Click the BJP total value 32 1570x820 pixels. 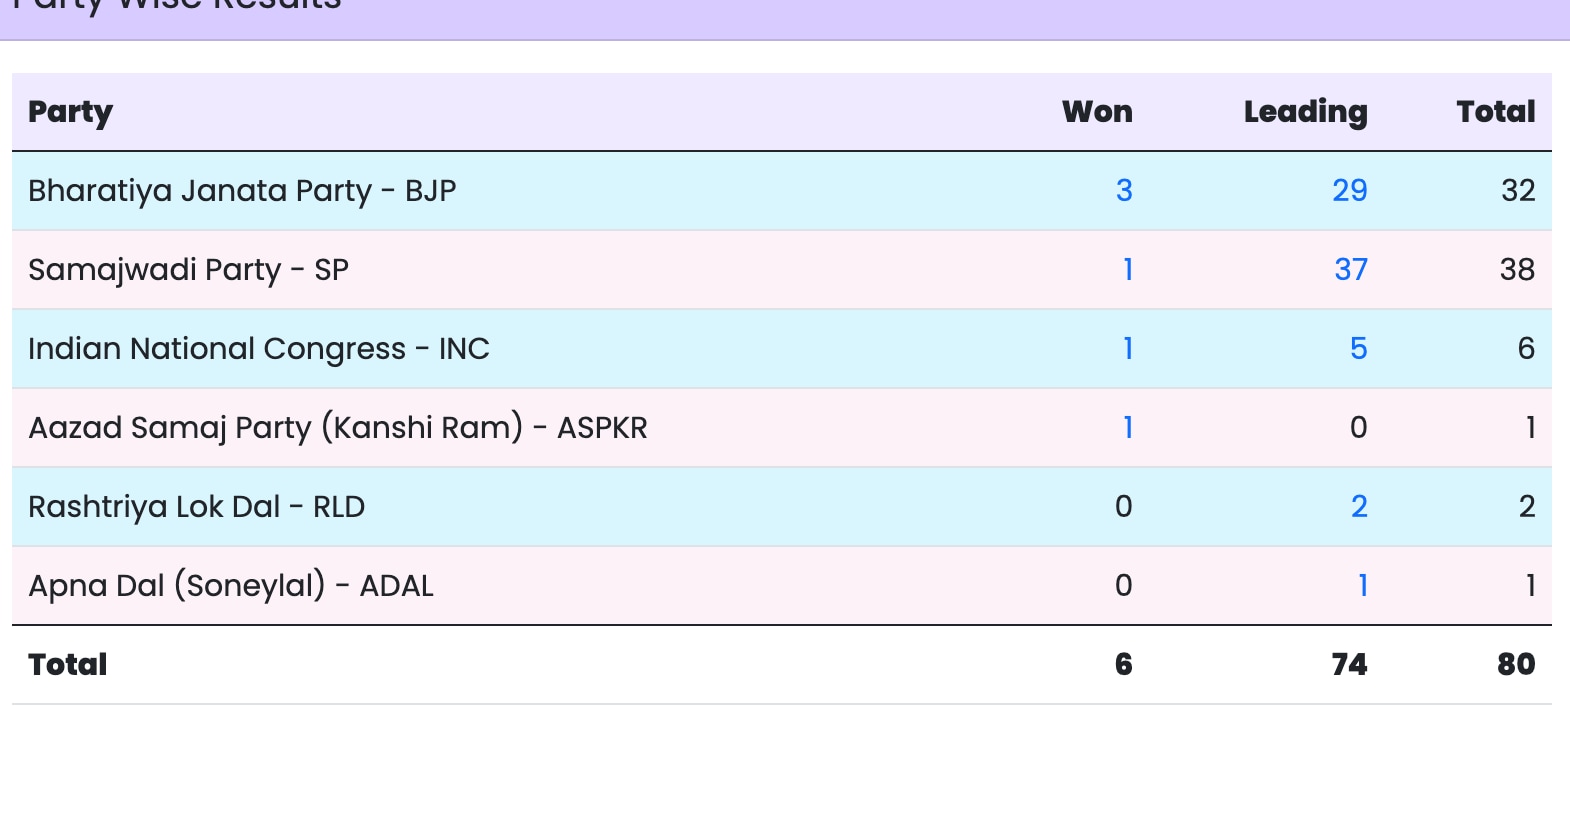click(1518, 190)
